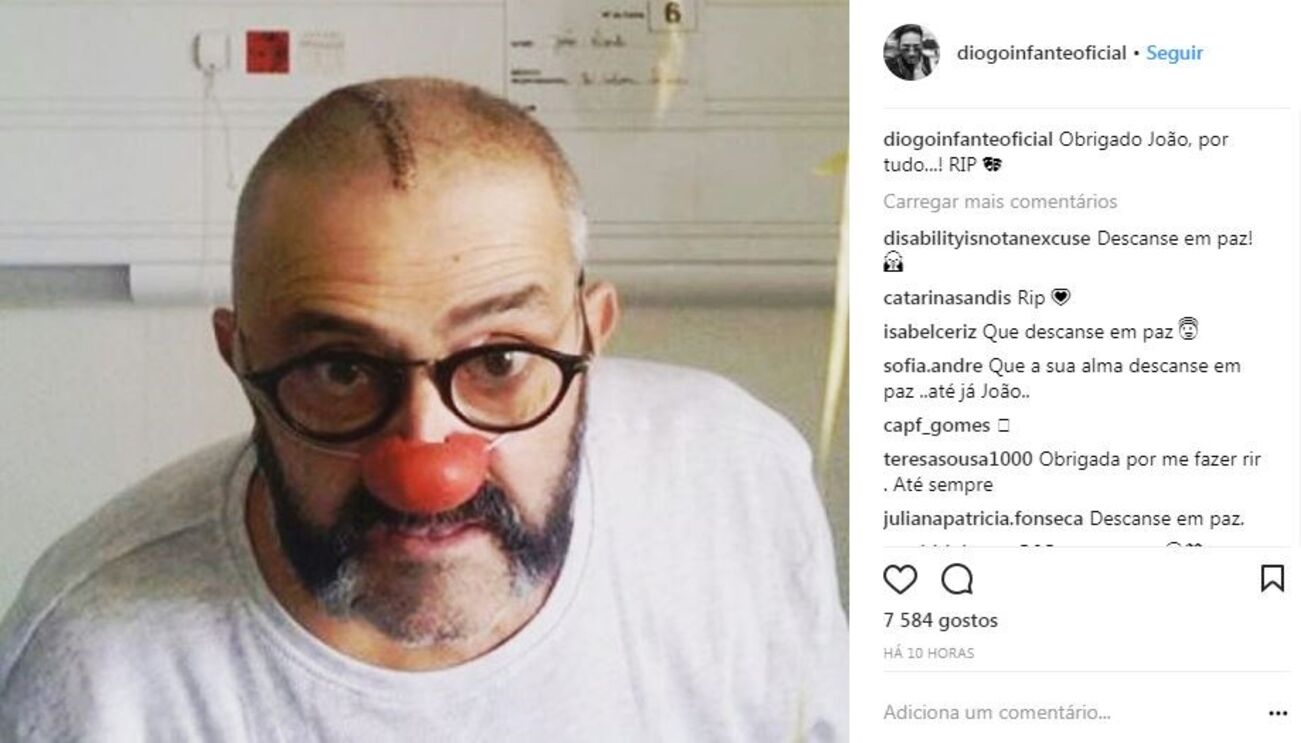Open teresasousa1000 profile link
Viewport: 1301px width, 743px height.
(959, 460)
